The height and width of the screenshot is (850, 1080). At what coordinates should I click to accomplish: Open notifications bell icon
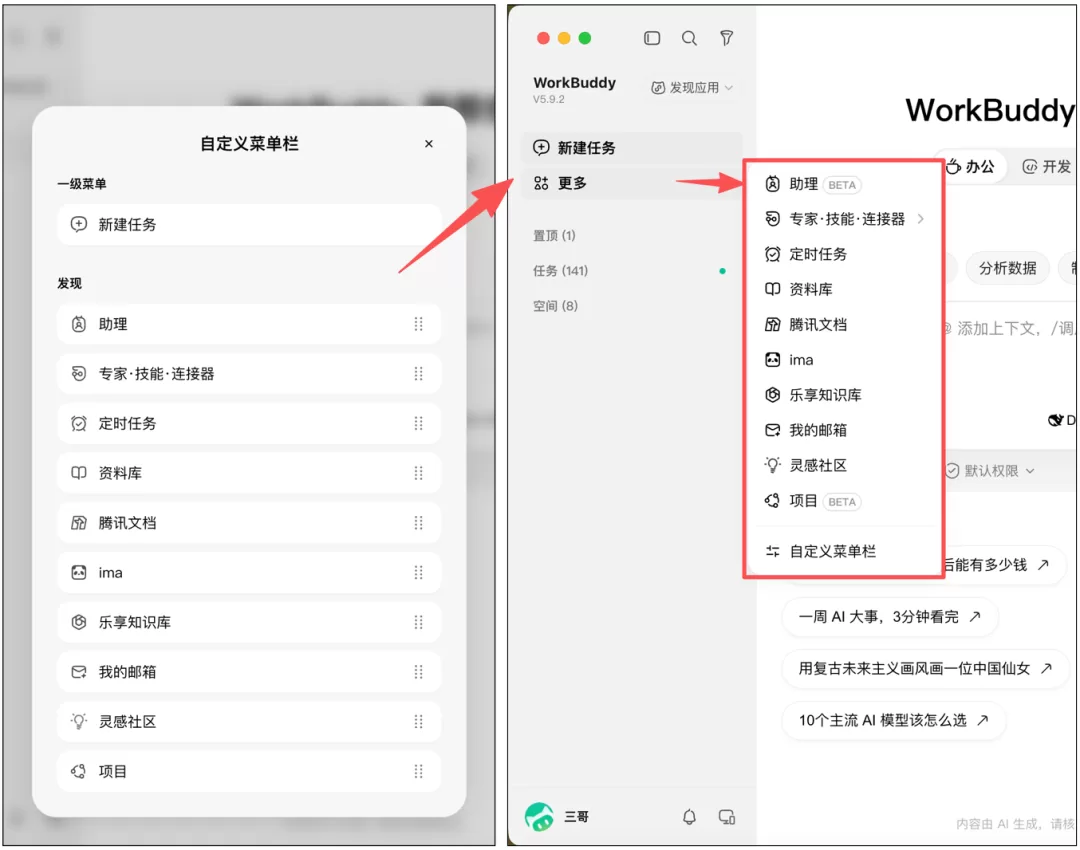[689, 817]
